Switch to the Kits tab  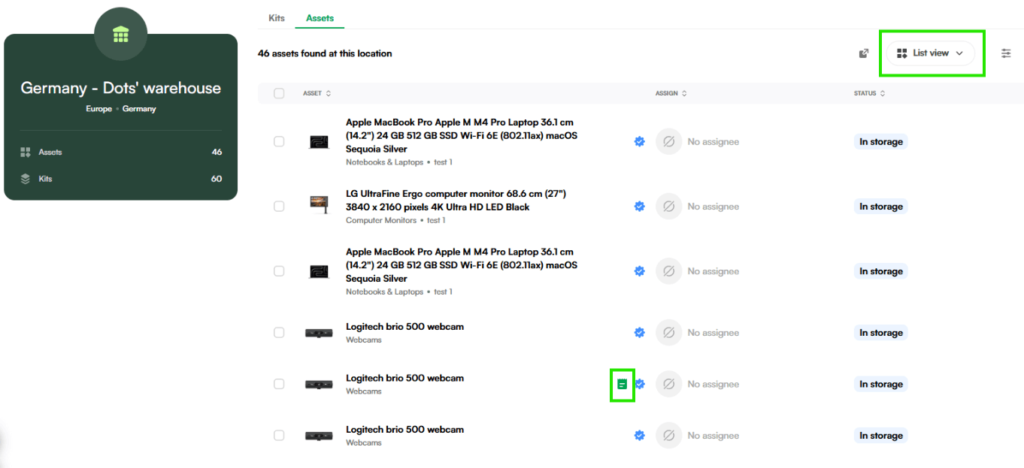(276, 18)
